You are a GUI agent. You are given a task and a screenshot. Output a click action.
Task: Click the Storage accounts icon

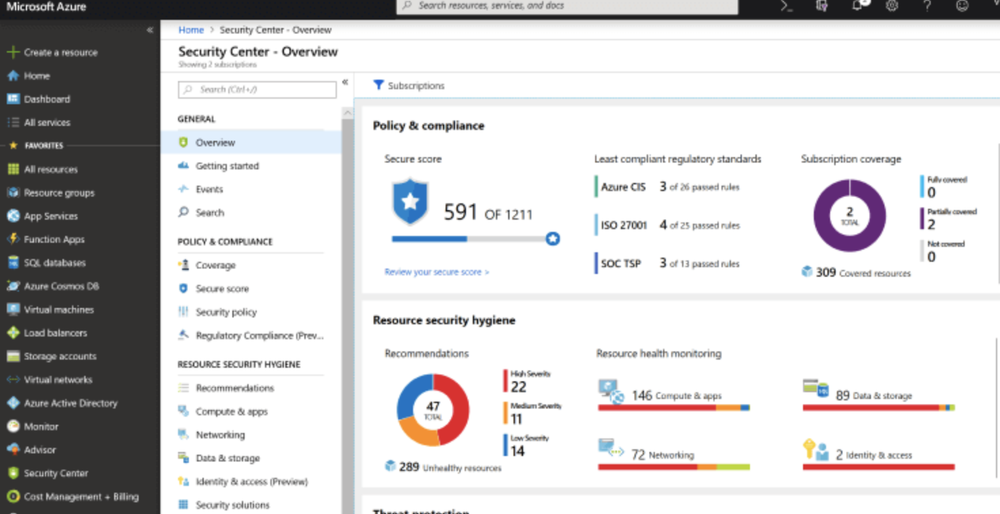[x=13, y=356]
